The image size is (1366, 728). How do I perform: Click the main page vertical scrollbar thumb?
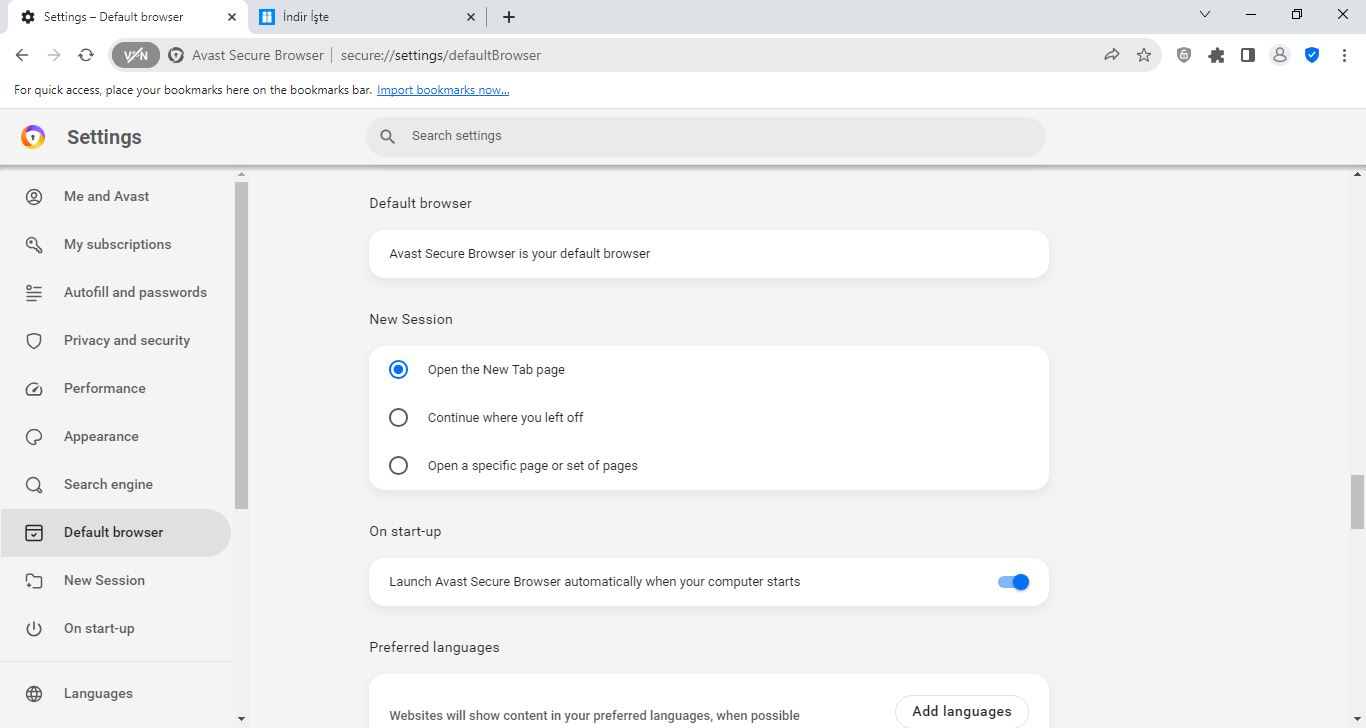[1357, 502]
